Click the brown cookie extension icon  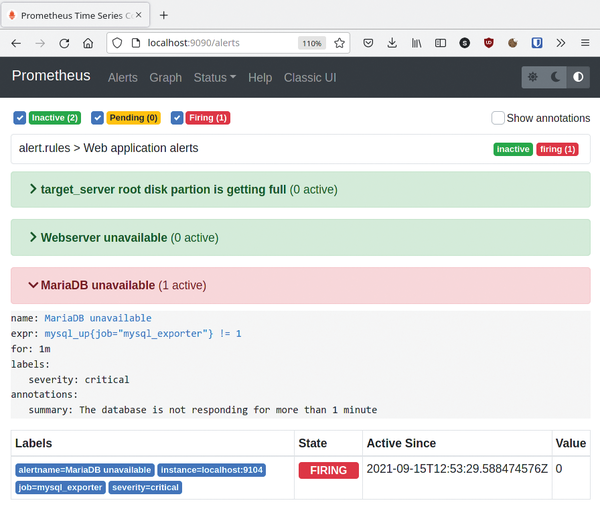513,43
